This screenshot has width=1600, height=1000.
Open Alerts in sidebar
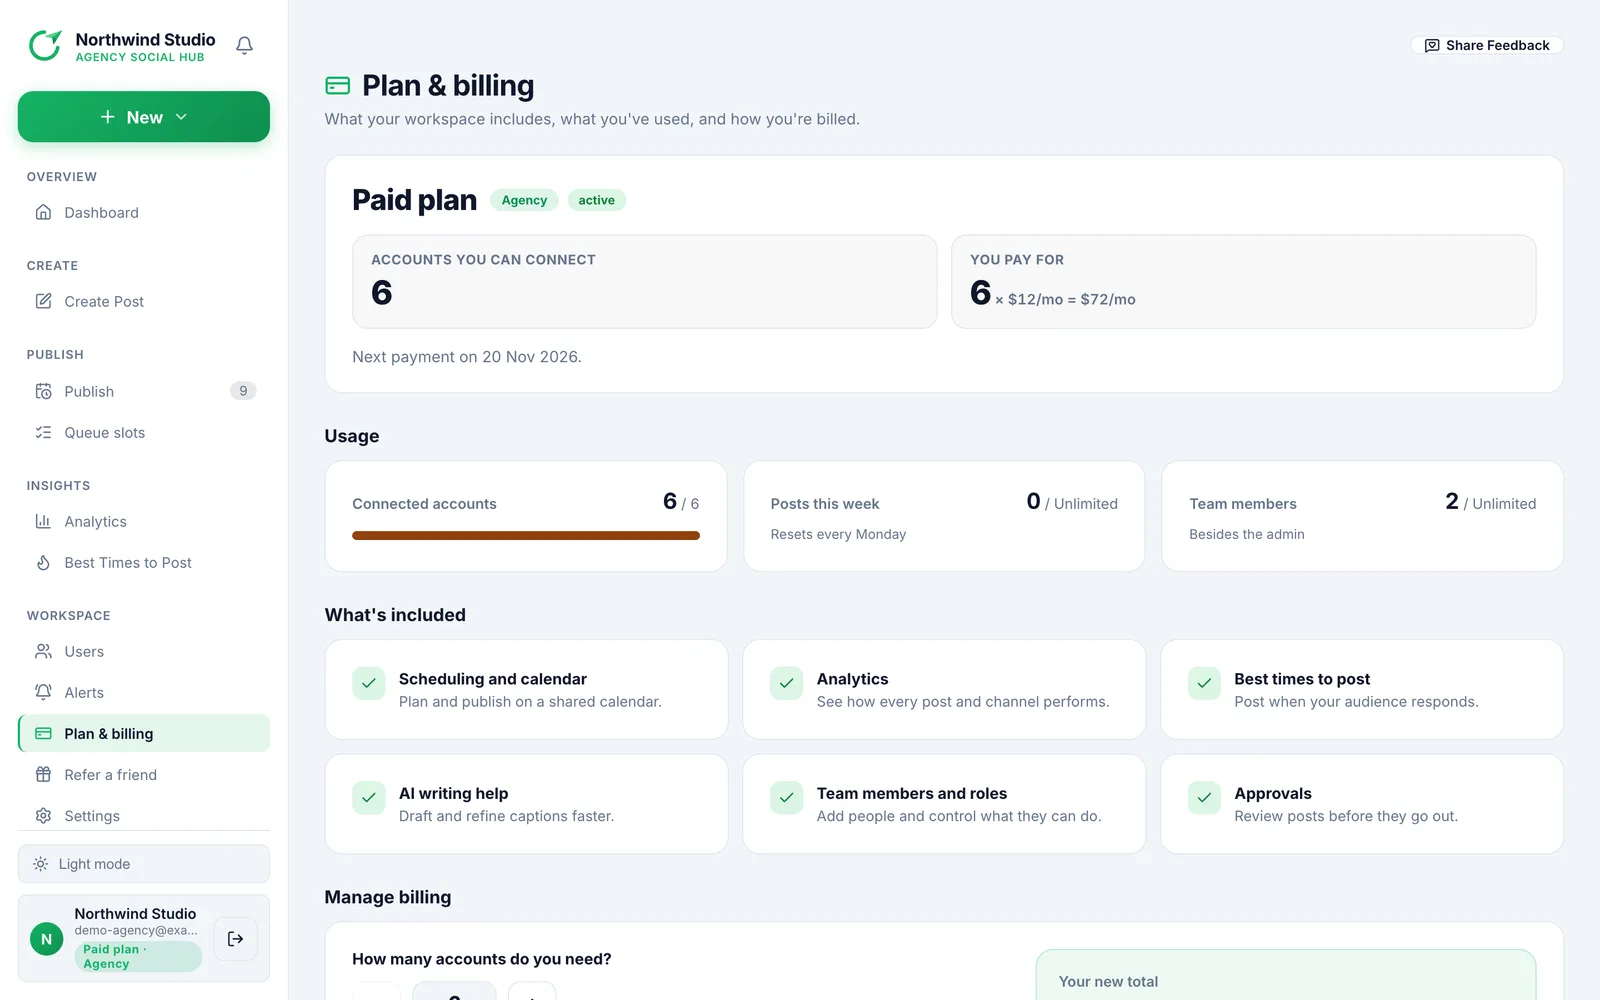pyautogui.click(x=144, y=693)
